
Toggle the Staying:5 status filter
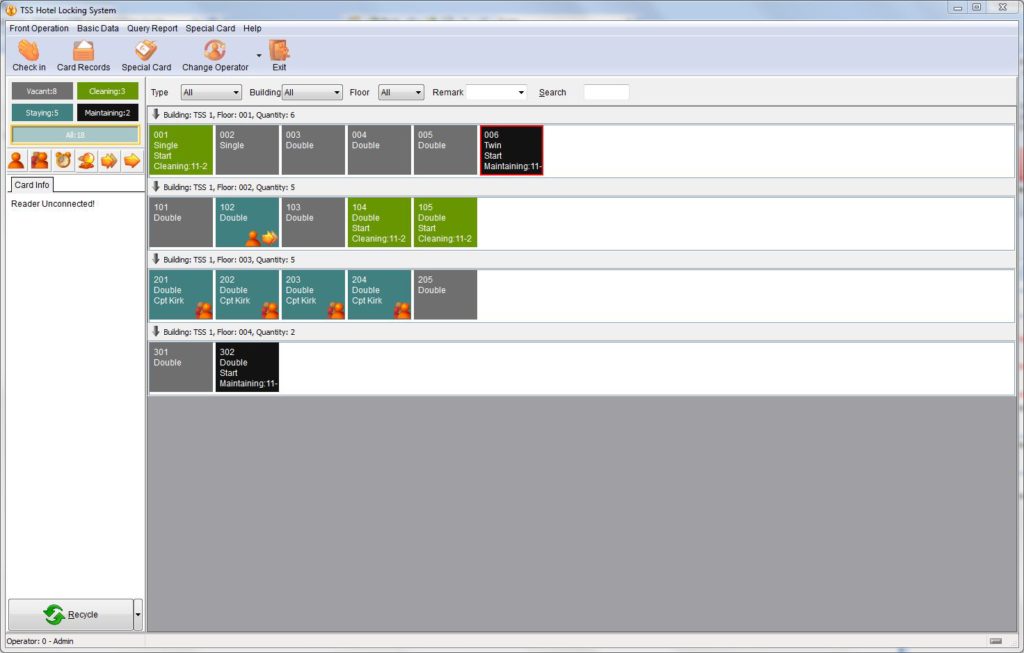coord(42,113)
